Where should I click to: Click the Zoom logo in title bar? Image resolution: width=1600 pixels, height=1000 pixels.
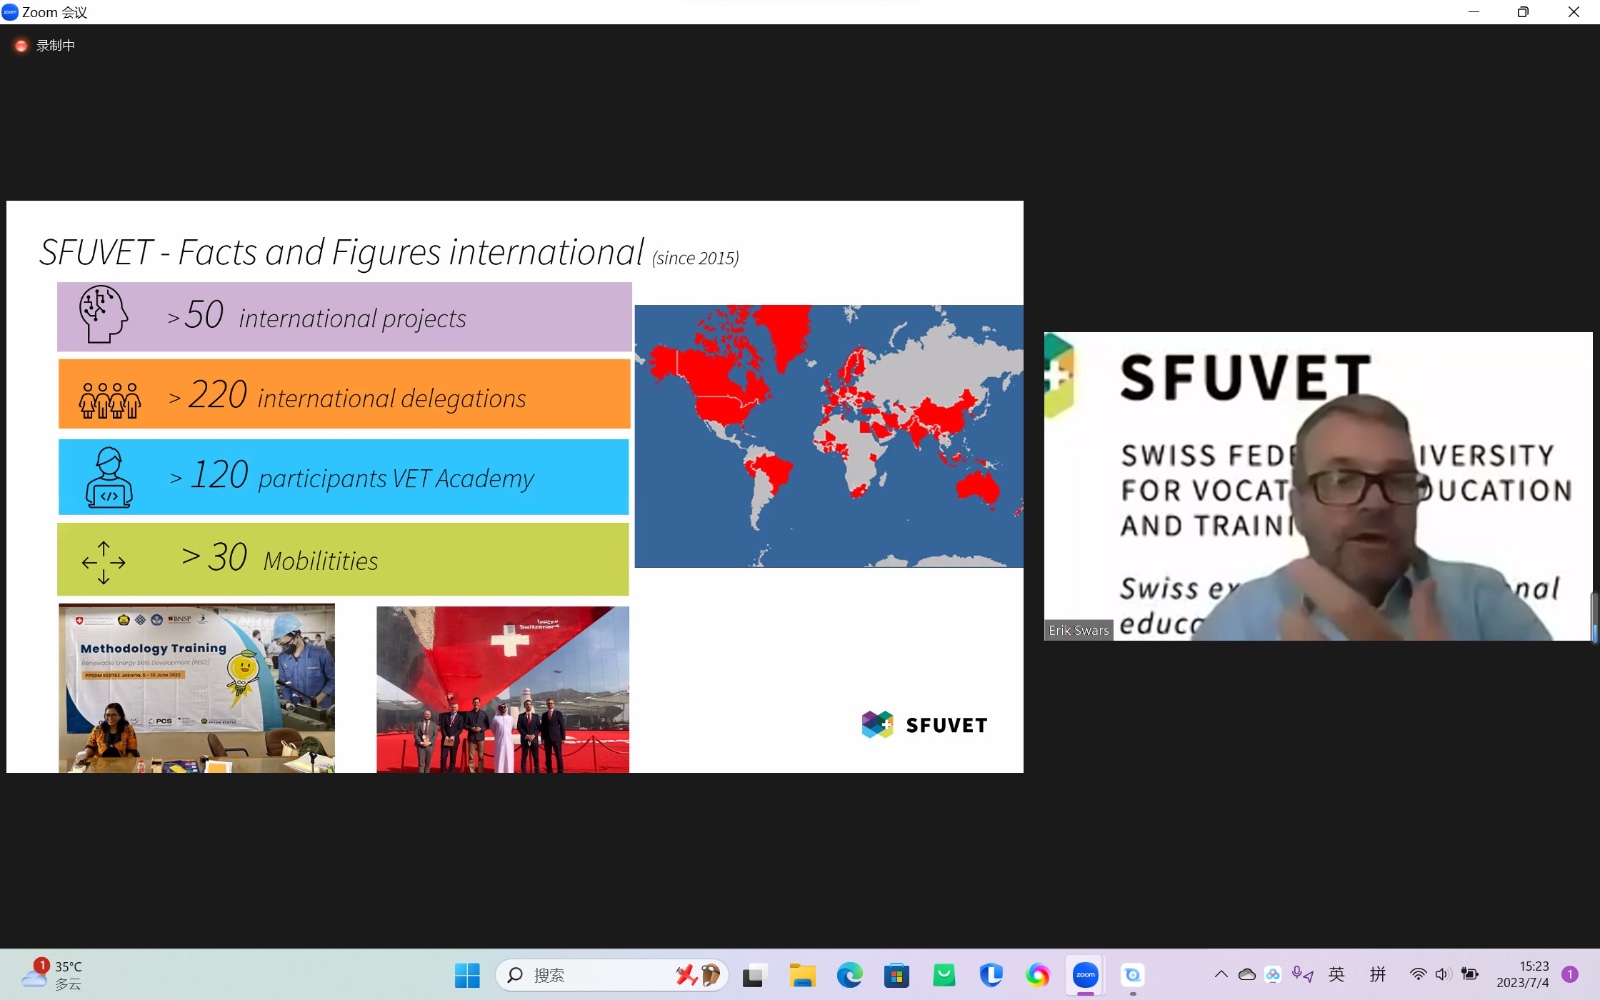(x=10, y=12)
